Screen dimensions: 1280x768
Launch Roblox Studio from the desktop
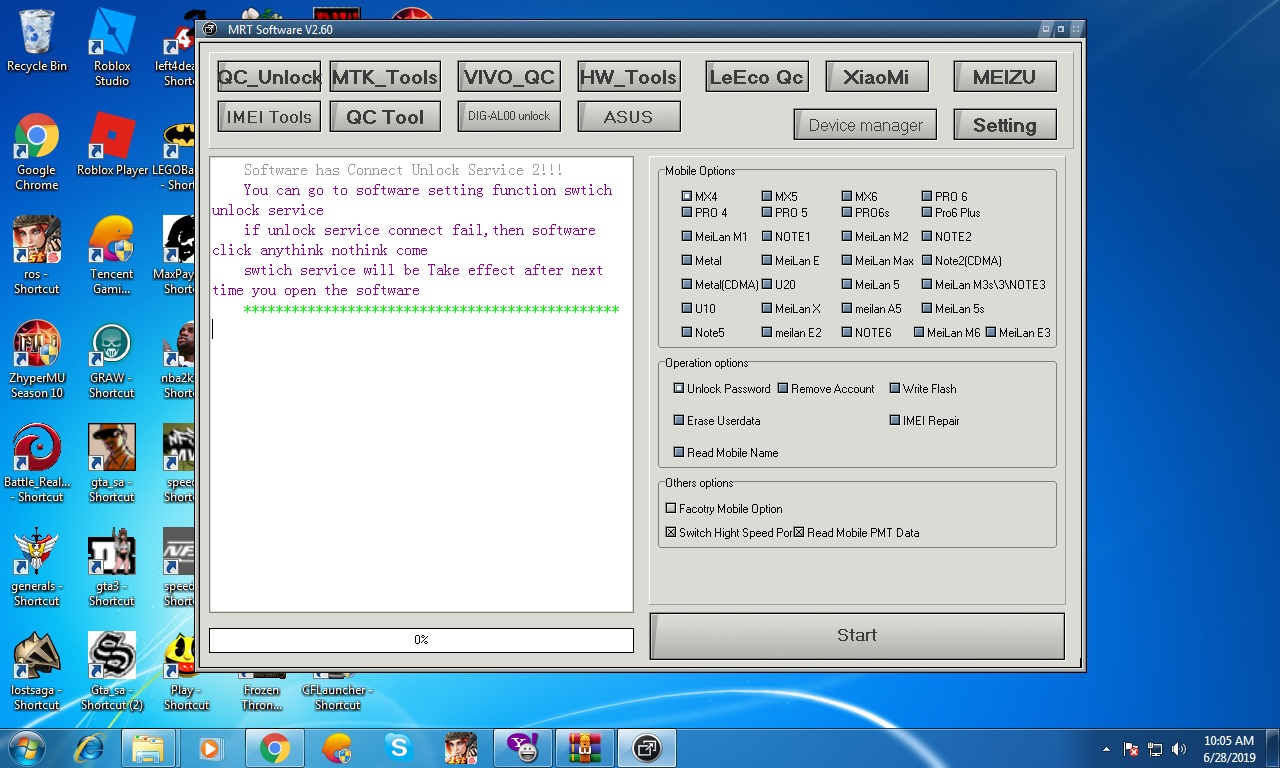pyautogui.click(x=112, y=47)
